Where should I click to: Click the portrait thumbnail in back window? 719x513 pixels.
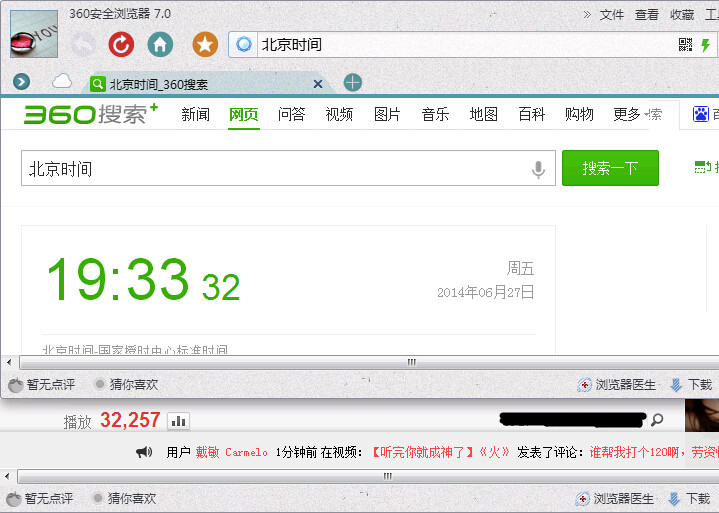pos(702,415)
